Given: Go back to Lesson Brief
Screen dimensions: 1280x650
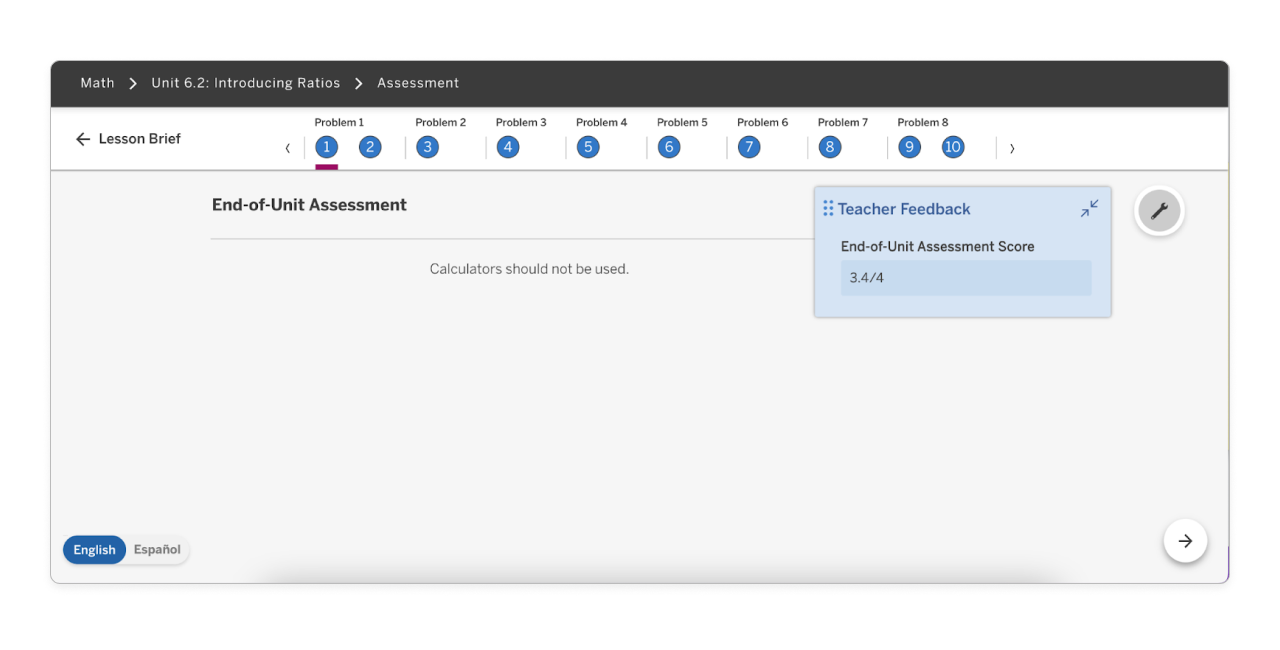Looking at the screenshot, I should (x=128, y=139).
